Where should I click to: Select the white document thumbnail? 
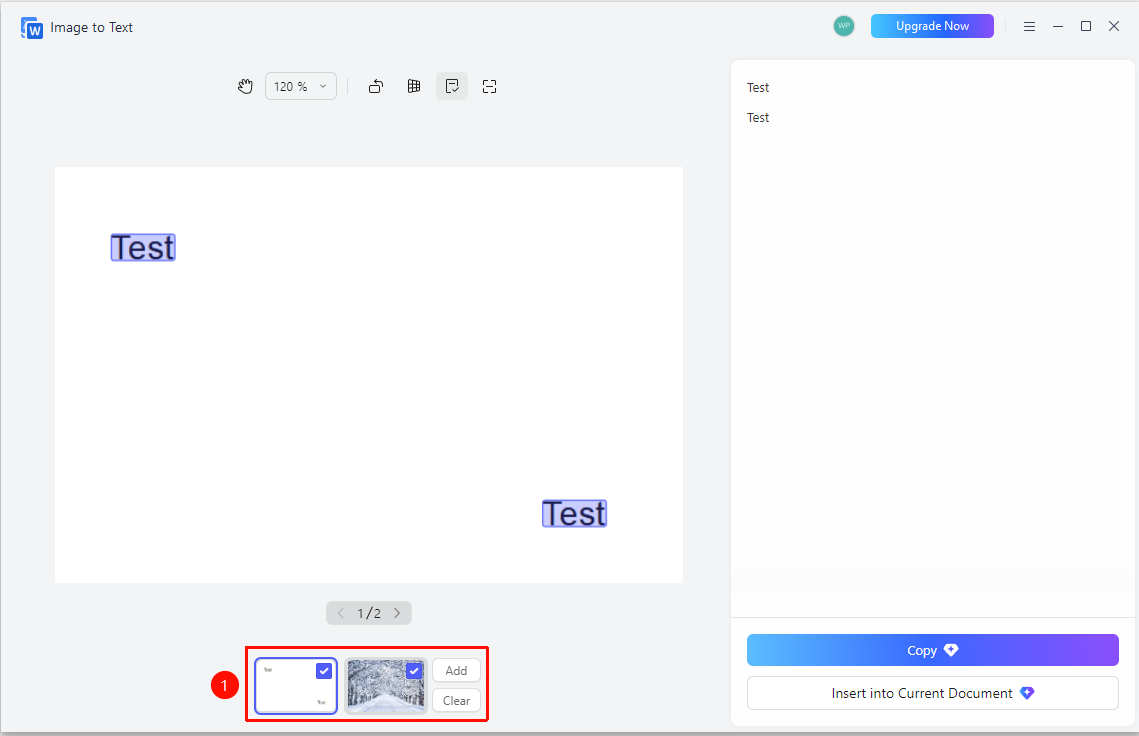(296, 686)
